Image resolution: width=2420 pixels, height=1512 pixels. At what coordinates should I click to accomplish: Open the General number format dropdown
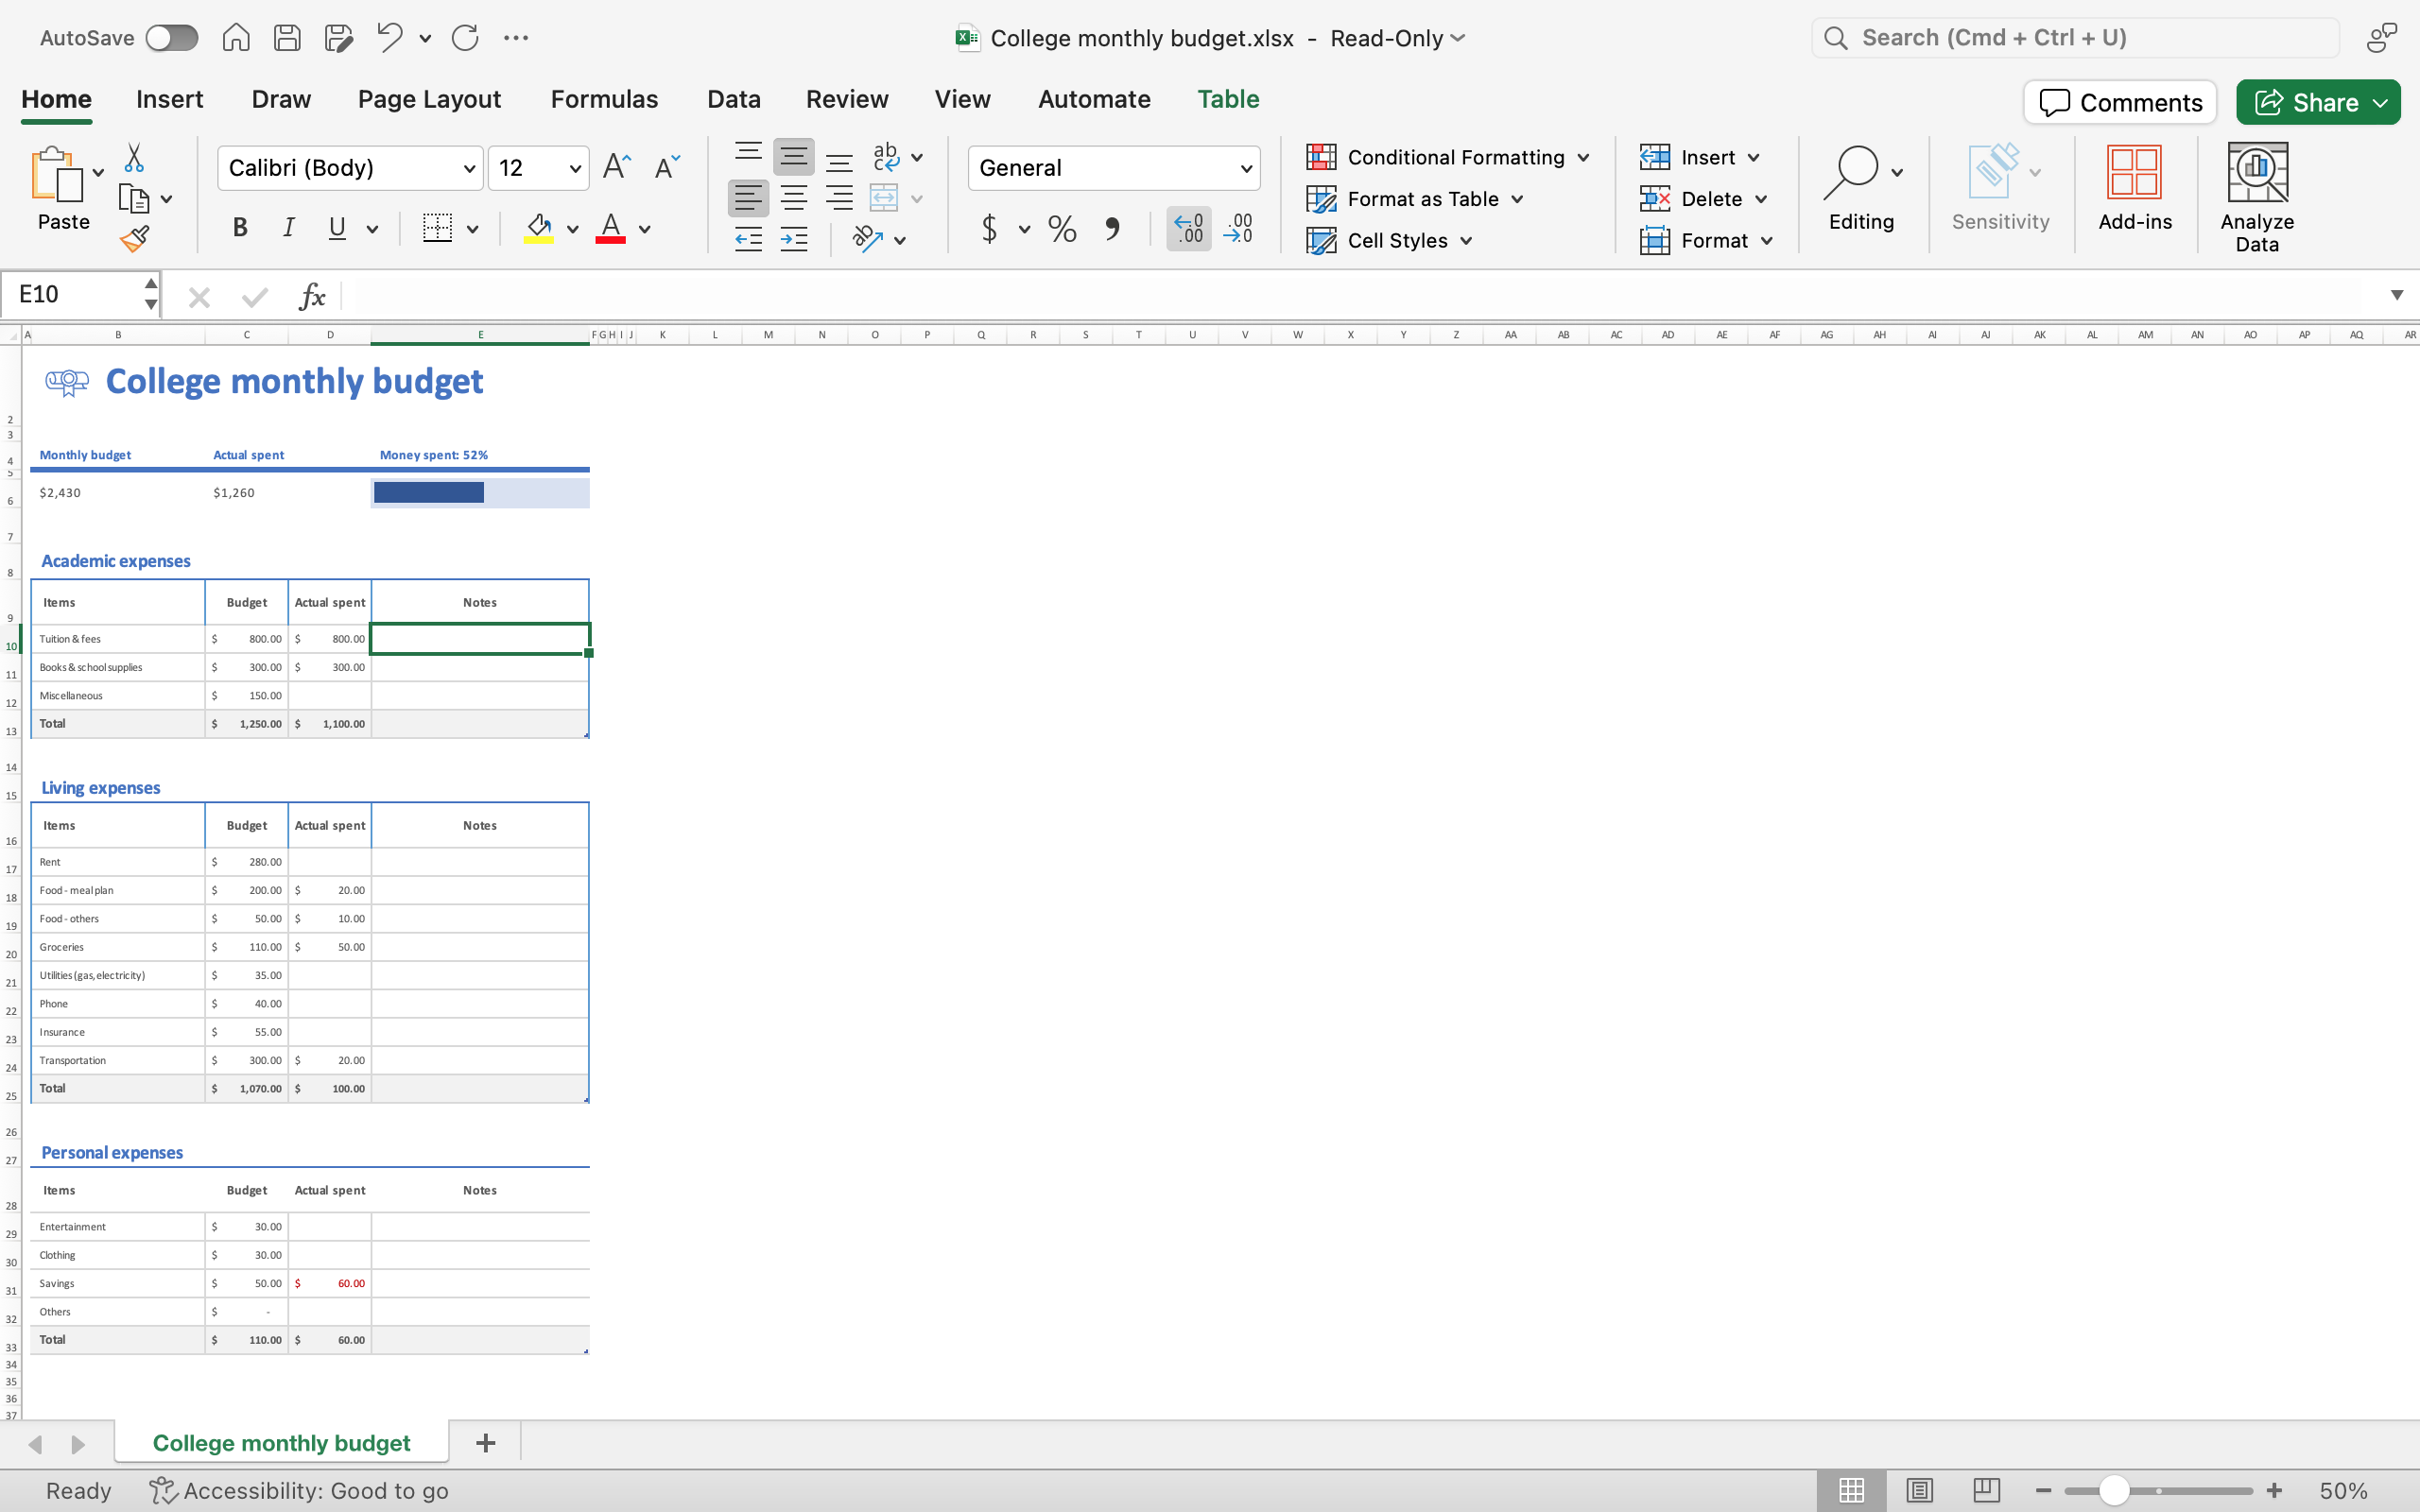(1246, 168)
